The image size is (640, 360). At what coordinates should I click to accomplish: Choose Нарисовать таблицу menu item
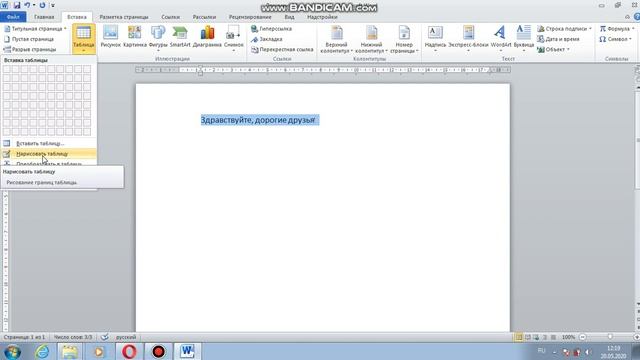(x=49, y=154)
